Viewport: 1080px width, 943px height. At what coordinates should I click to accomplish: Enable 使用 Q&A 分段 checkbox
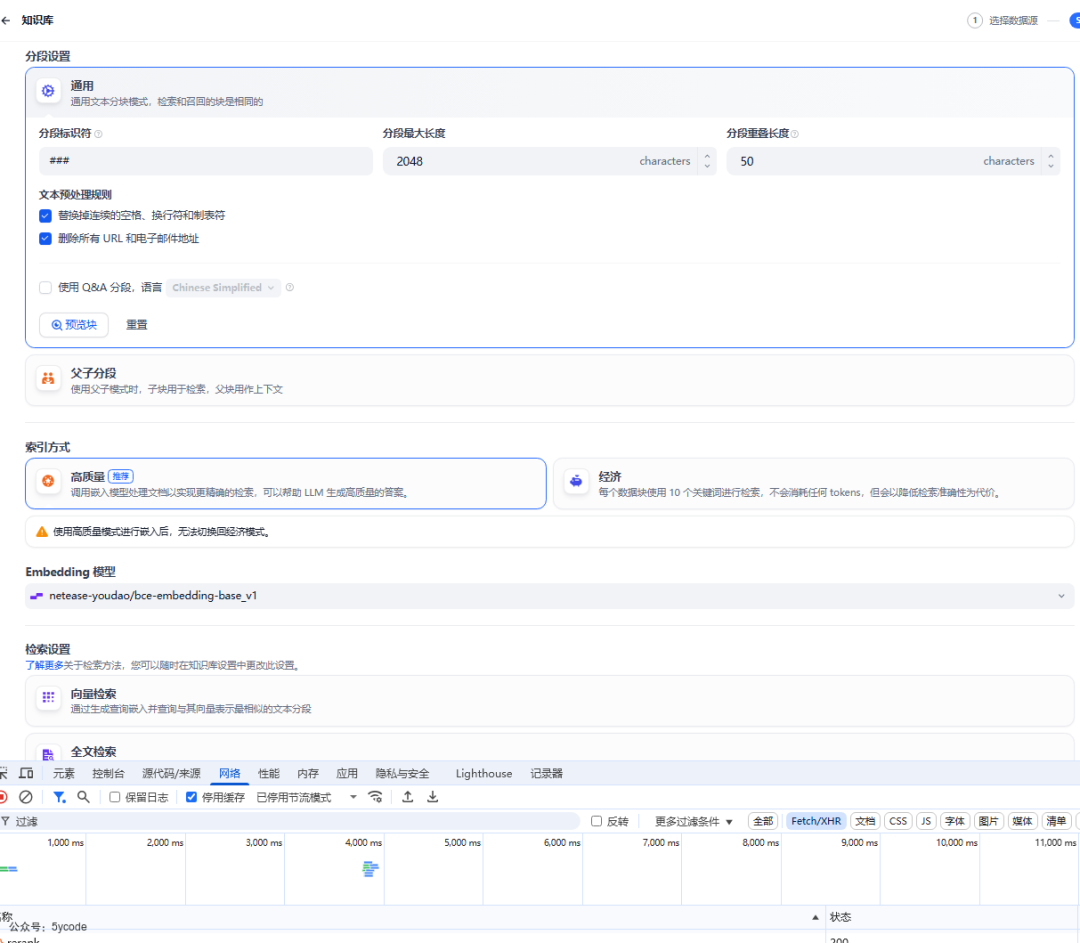45,288
